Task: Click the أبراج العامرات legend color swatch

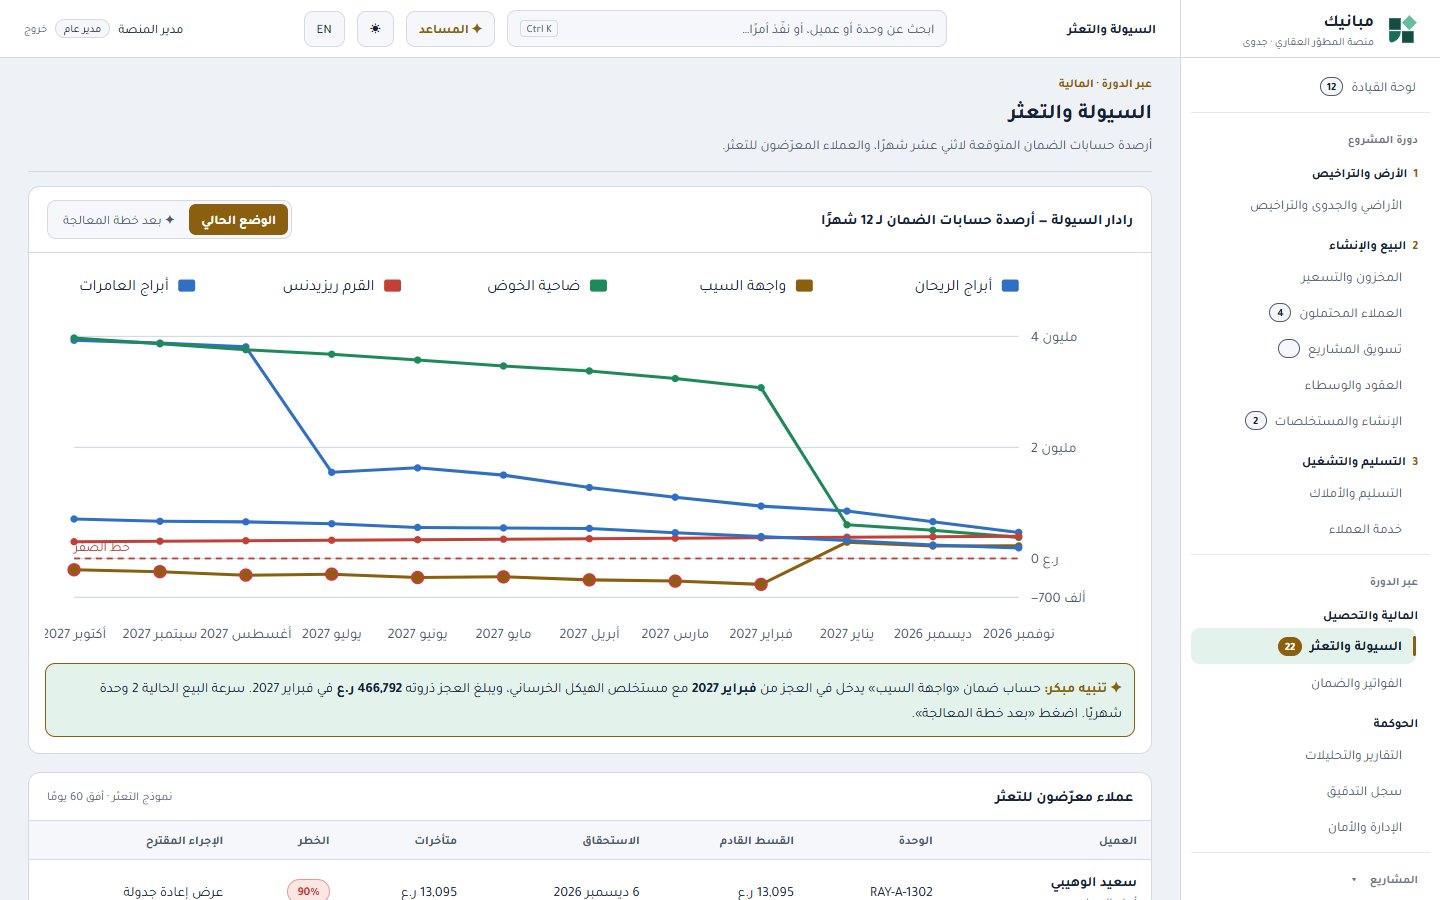Action: point(187,286)
